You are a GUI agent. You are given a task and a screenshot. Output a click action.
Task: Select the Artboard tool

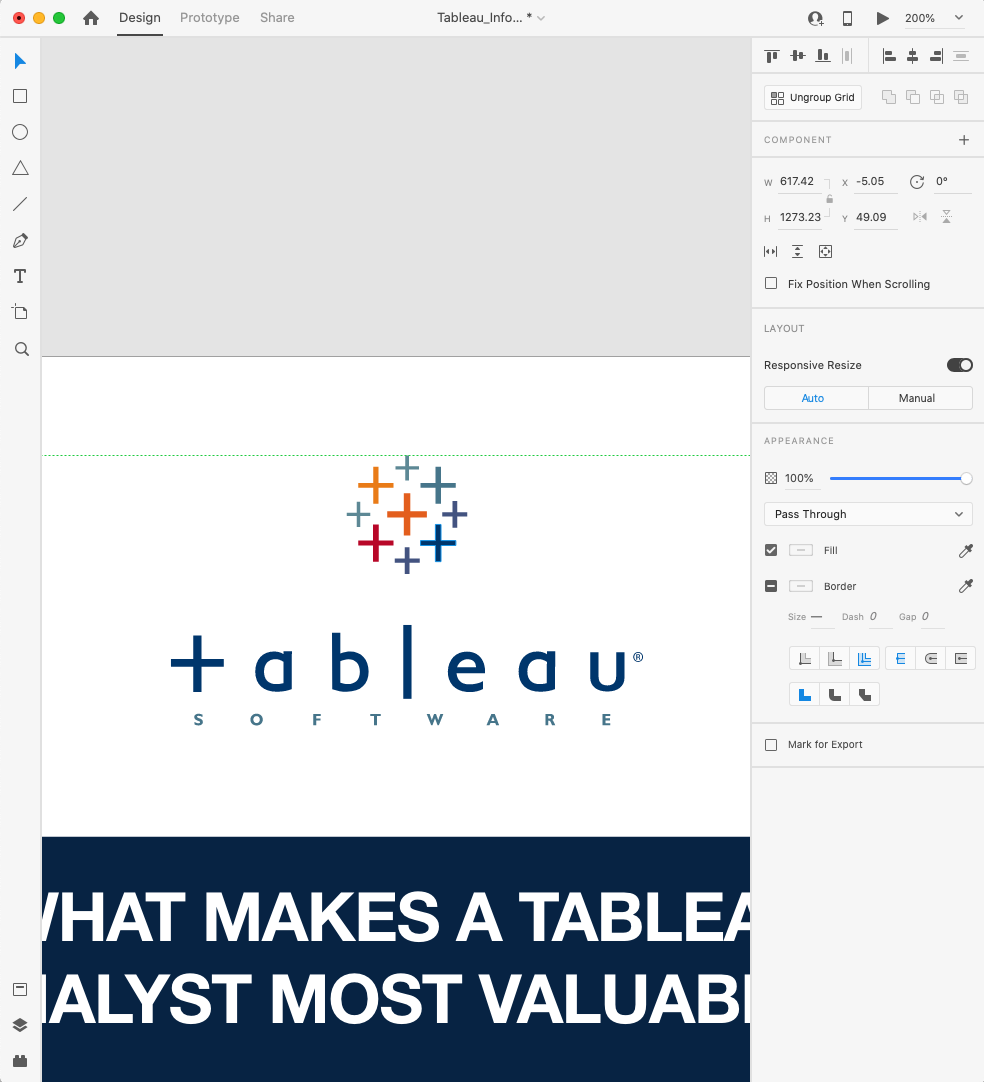click(x=20, y=312)
